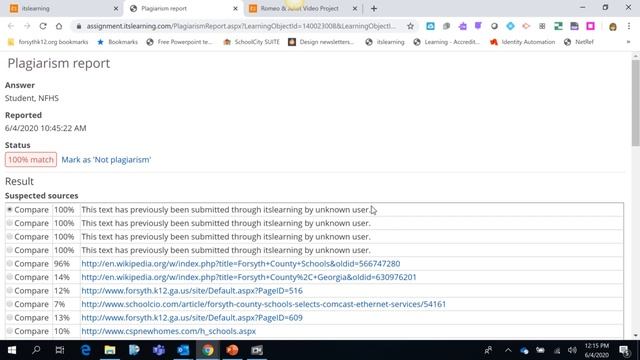Click Mark as 'Not plagiarism' link
The height and width of the screenshot is (360, 640).
[x=106, y=160]
